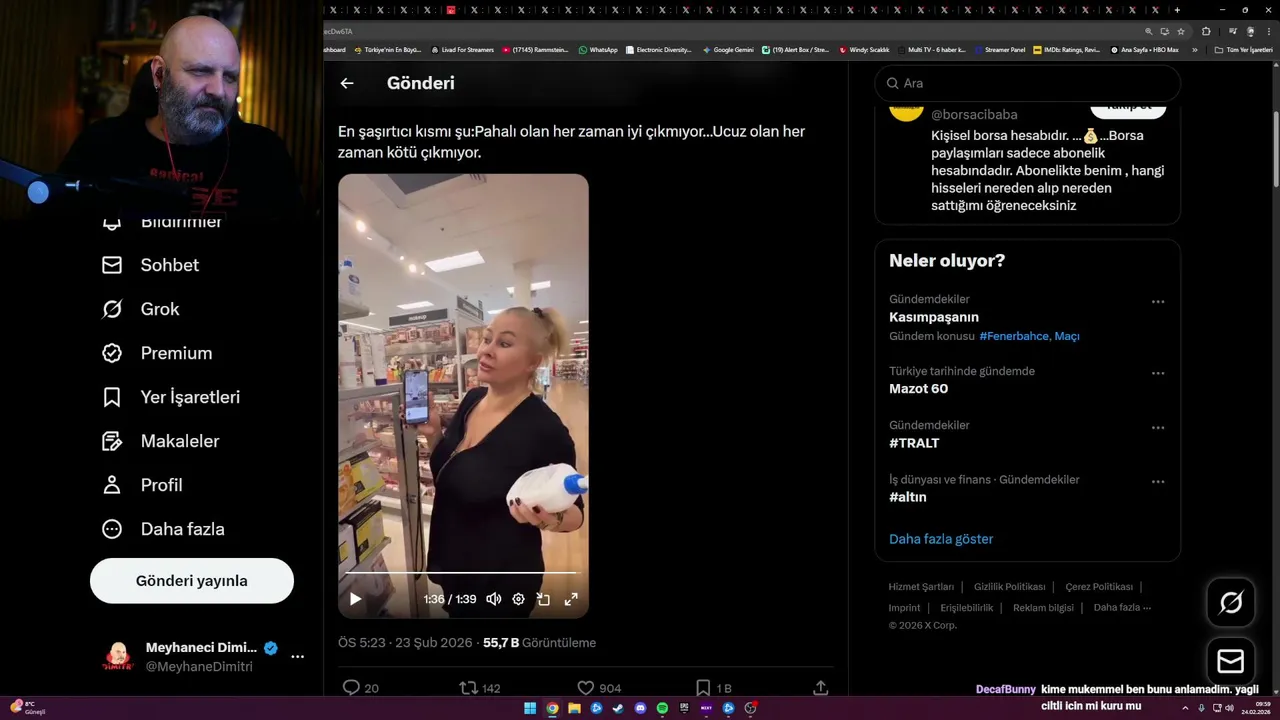Bookmark this page with the star icon

1181,31
